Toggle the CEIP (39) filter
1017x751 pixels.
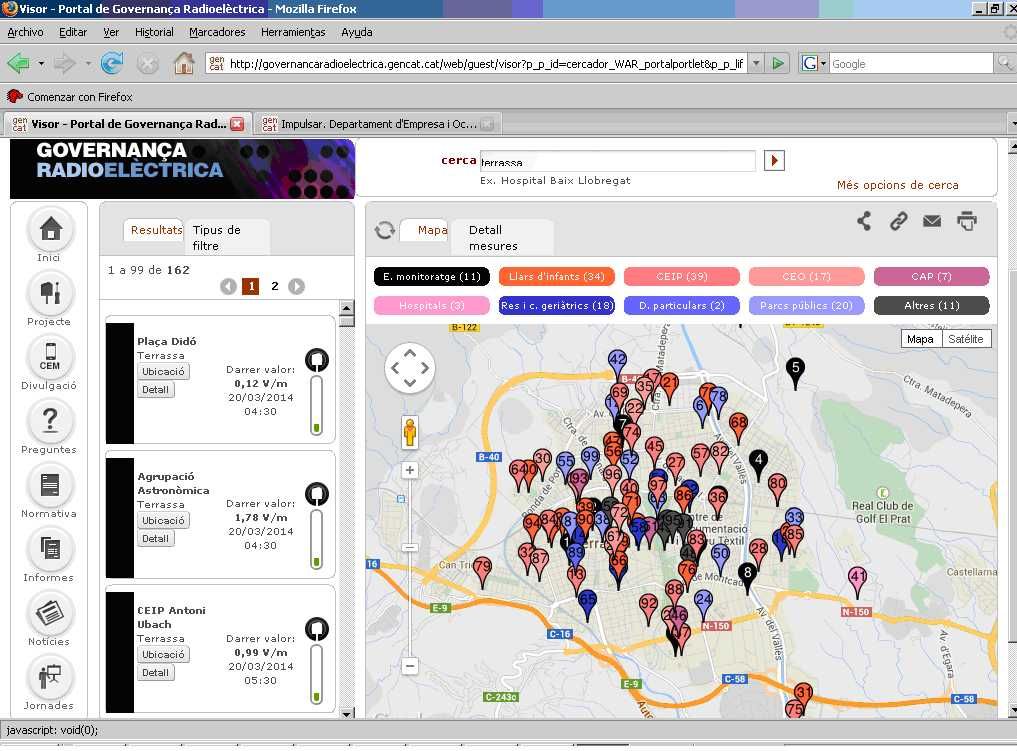tap(682, 277)
